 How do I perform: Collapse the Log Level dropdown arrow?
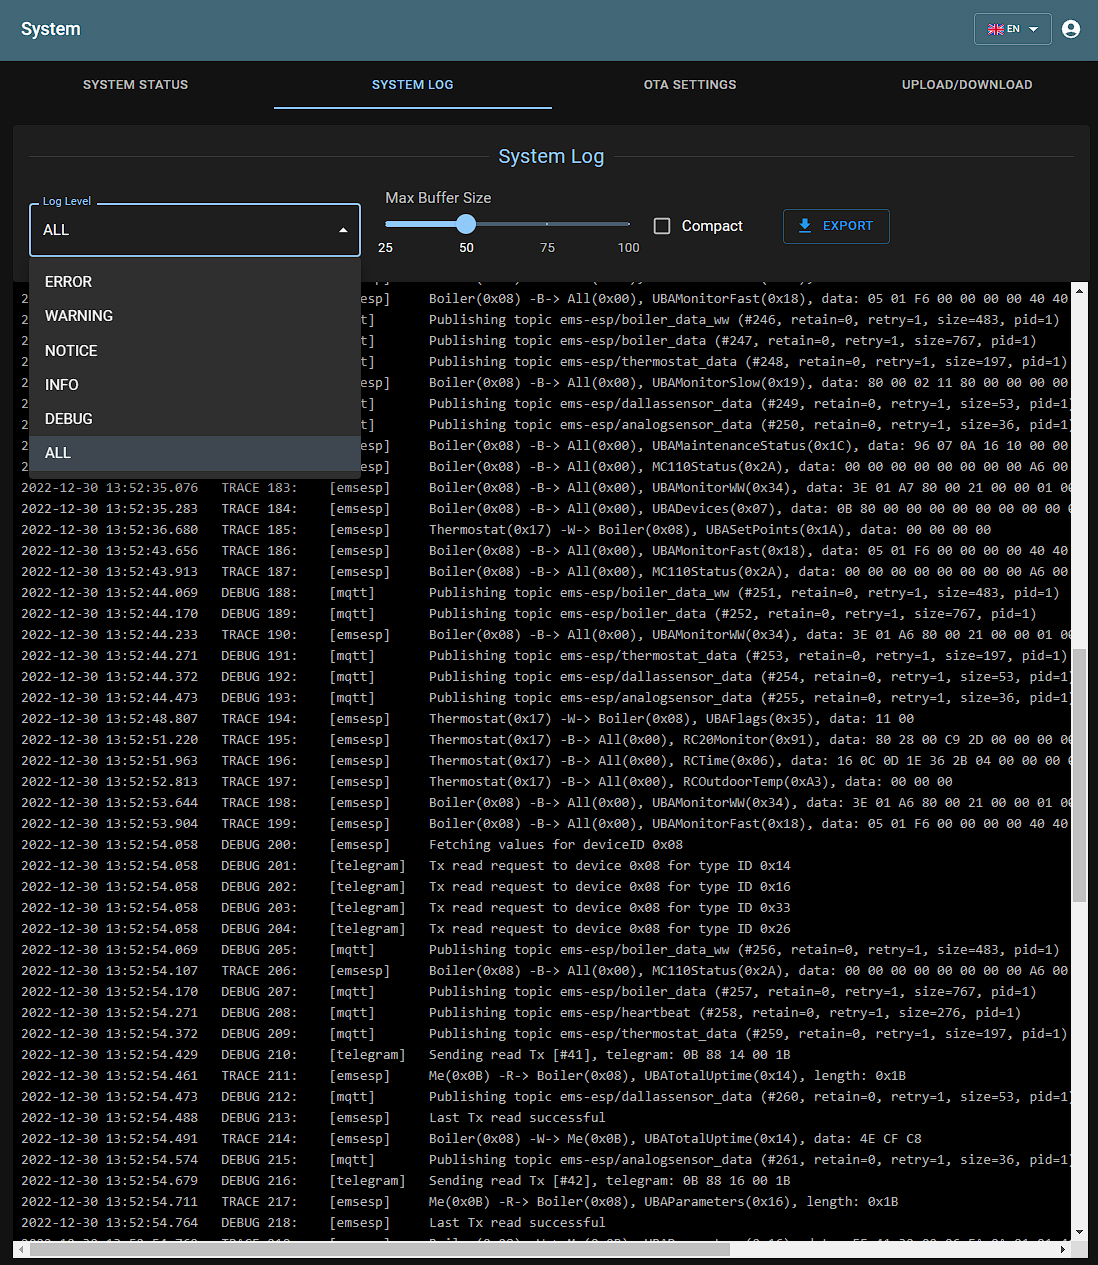click(x=343, y=230)
